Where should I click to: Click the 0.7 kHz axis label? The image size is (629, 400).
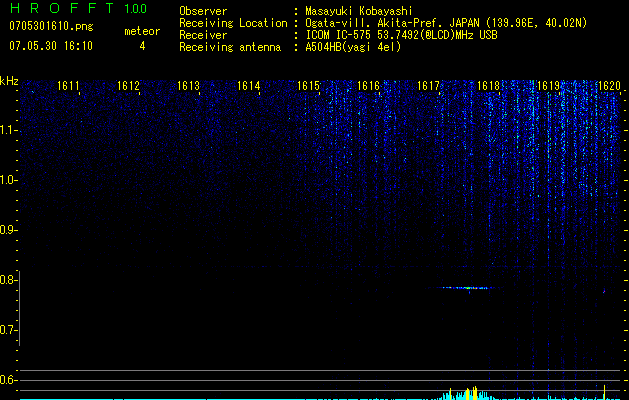[7, 330]
